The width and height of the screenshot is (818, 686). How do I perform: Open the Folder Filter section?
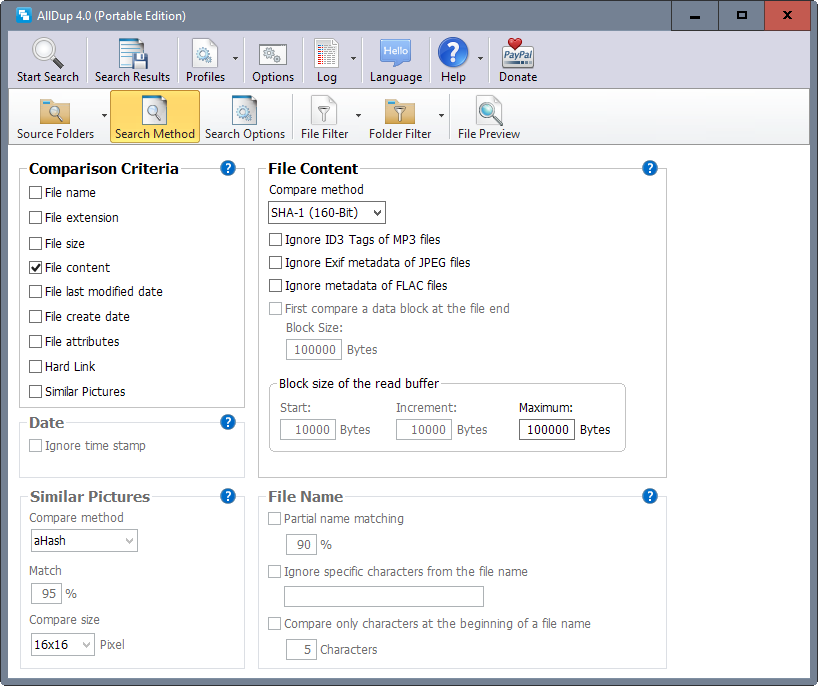click(x=400, y=117)
